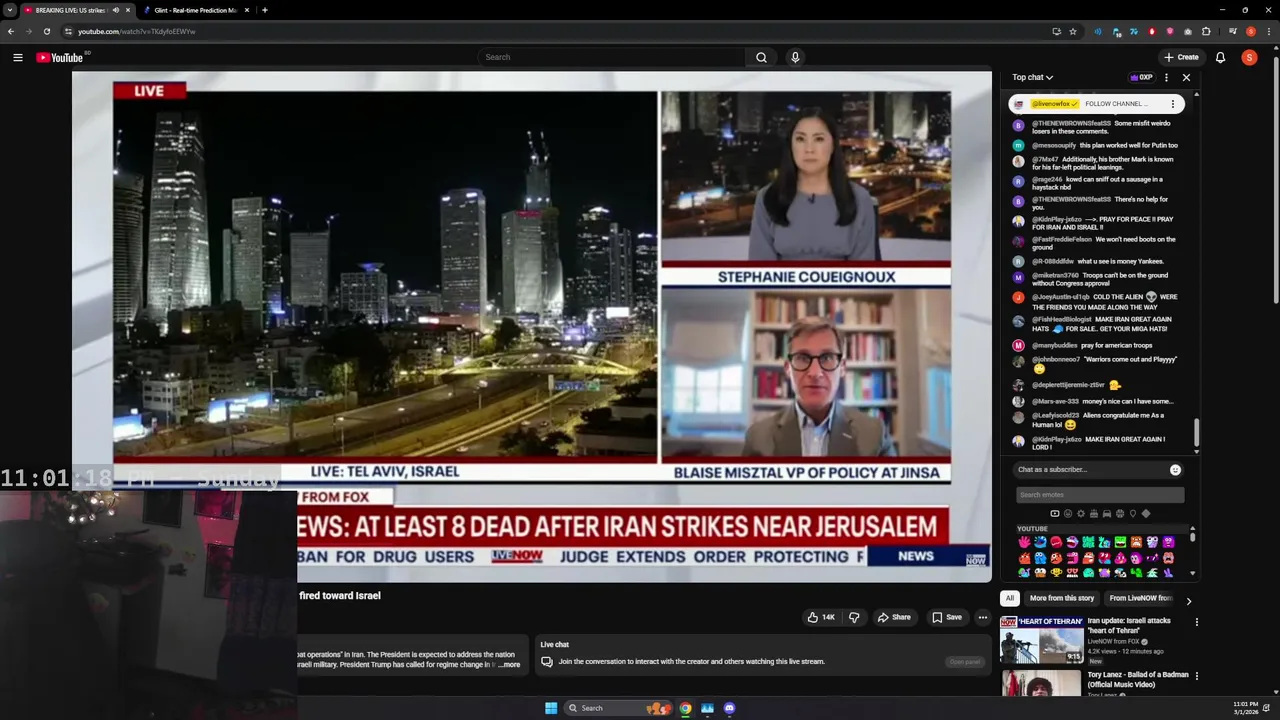The height and width of the screenshot is (720, 1280).
Task: Bookmark this page with star icon
Action: 1073,31
